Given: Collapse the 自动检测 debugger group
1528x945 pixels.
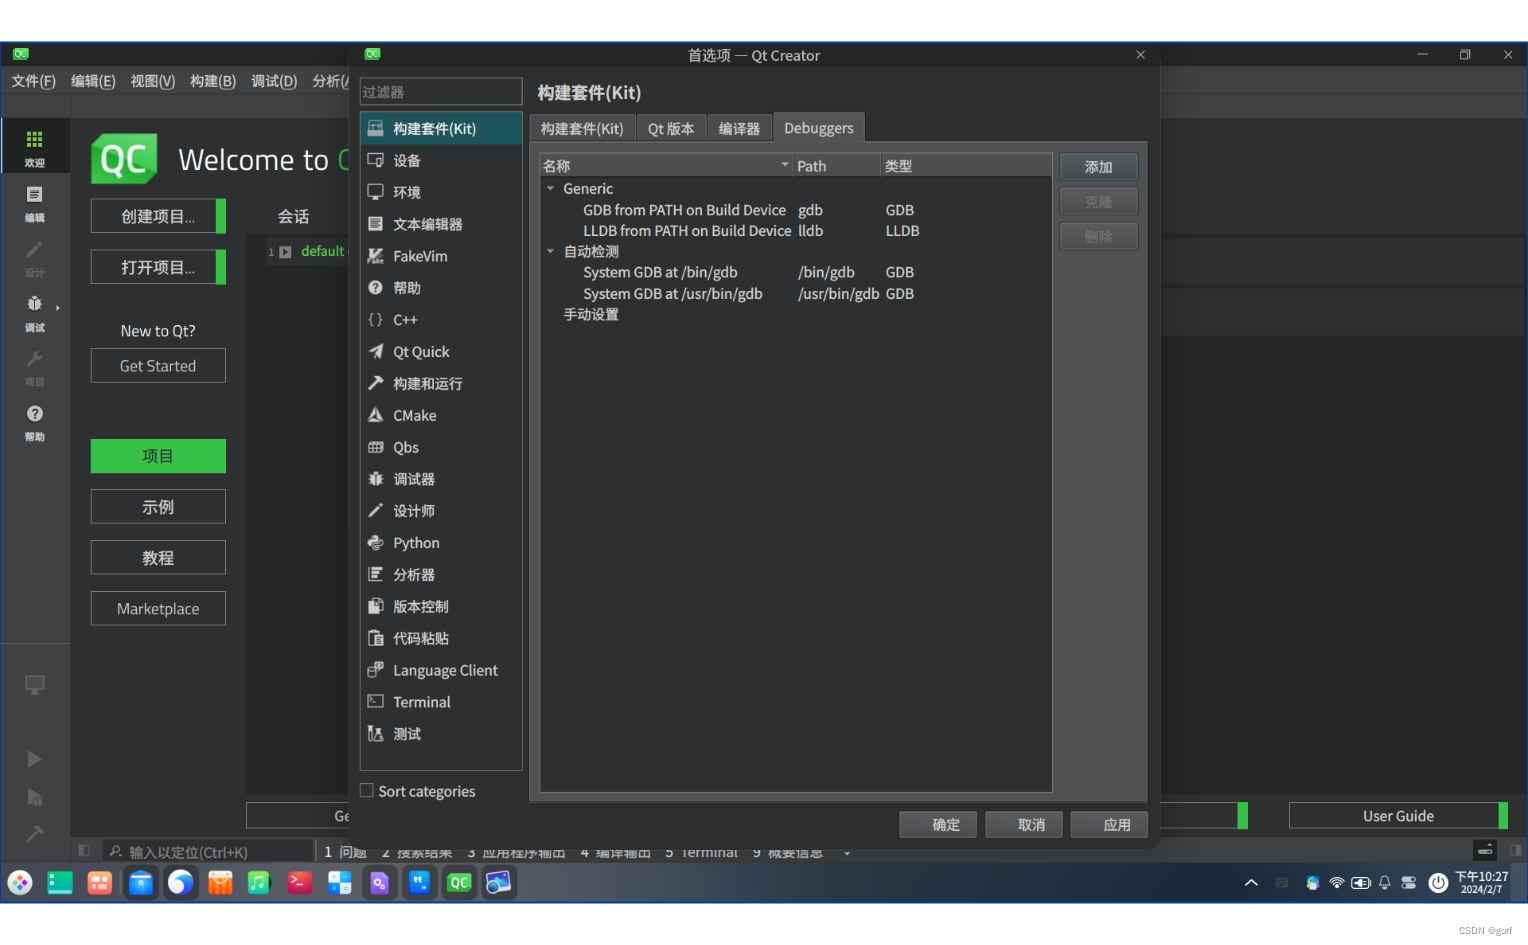Looking at the screenshot, I should coord(550,252).
